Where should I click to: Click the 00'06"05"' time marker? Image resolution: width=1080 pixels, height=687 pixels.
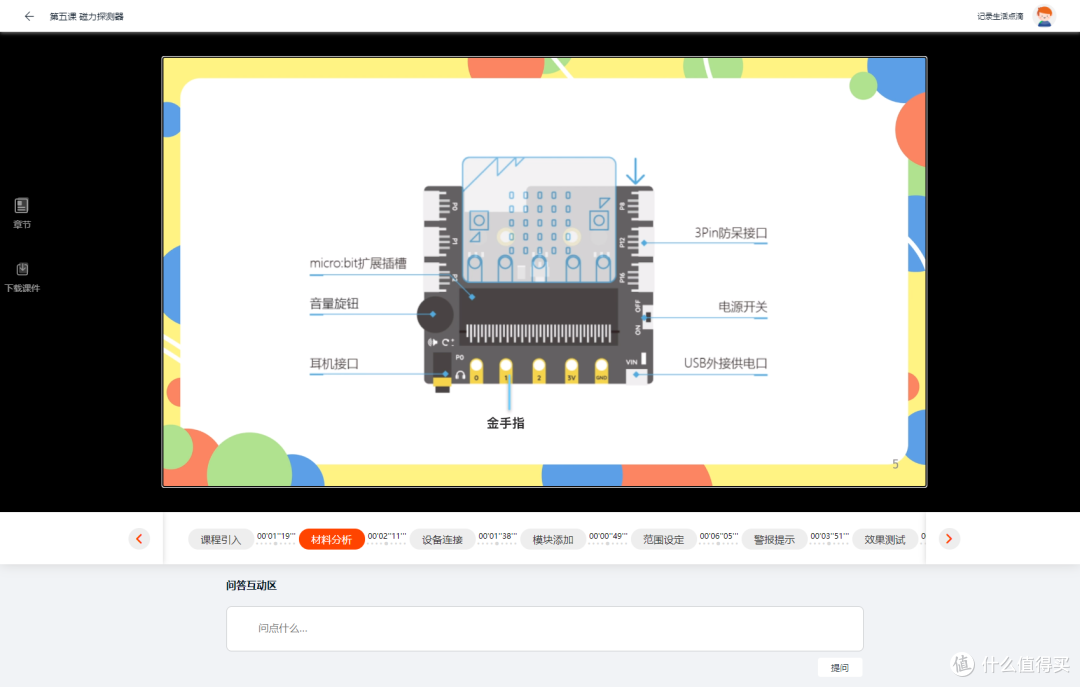click(x=719, y=536)
